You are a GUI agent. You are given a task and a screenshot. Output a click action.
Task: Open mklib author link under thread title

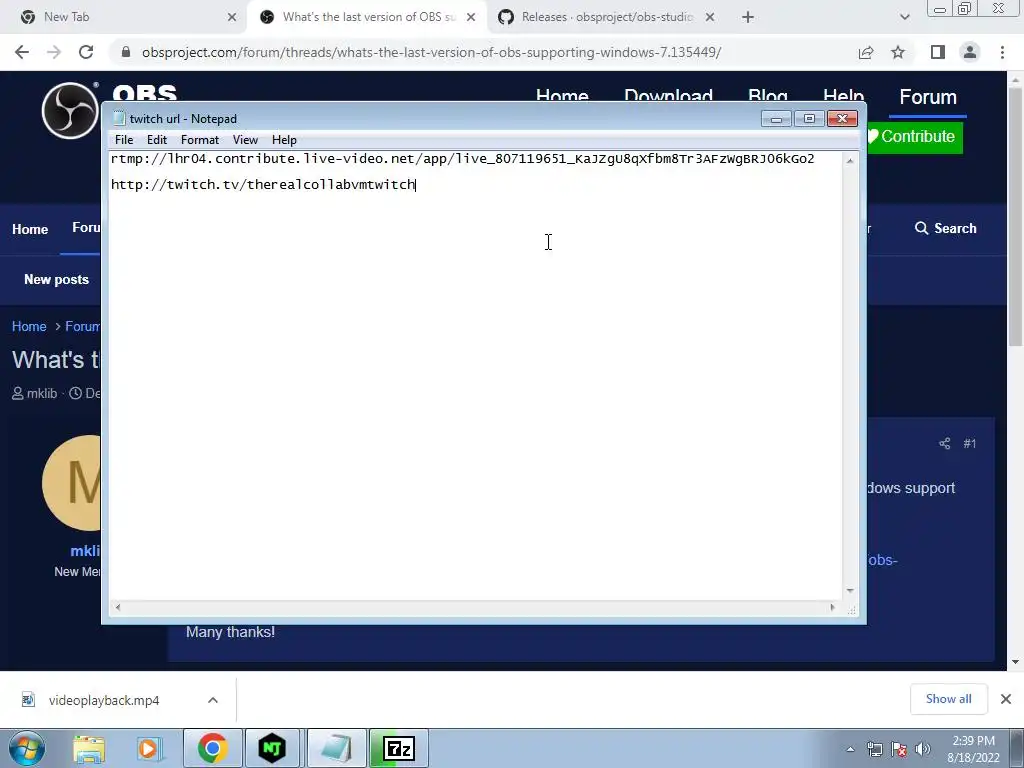tap(42, 393)
